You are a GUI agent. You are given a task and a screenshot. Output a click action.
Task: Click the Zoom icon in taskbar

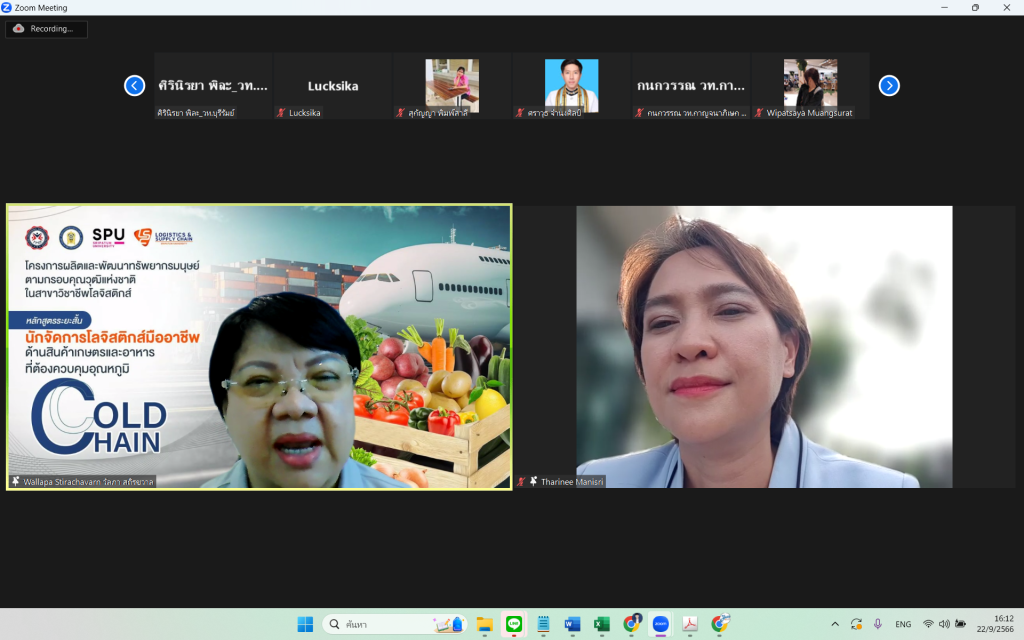coord(661,624)
